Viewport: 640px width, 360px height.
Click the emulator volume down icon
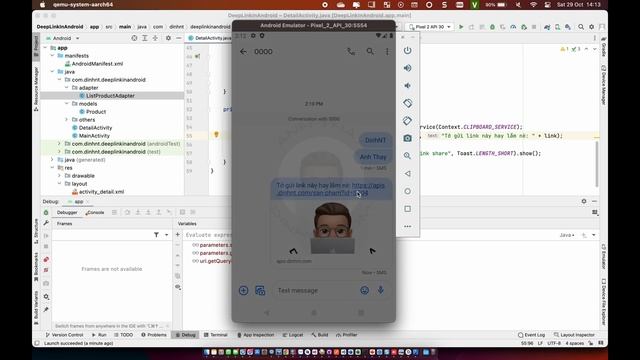(x=407, y=86)
